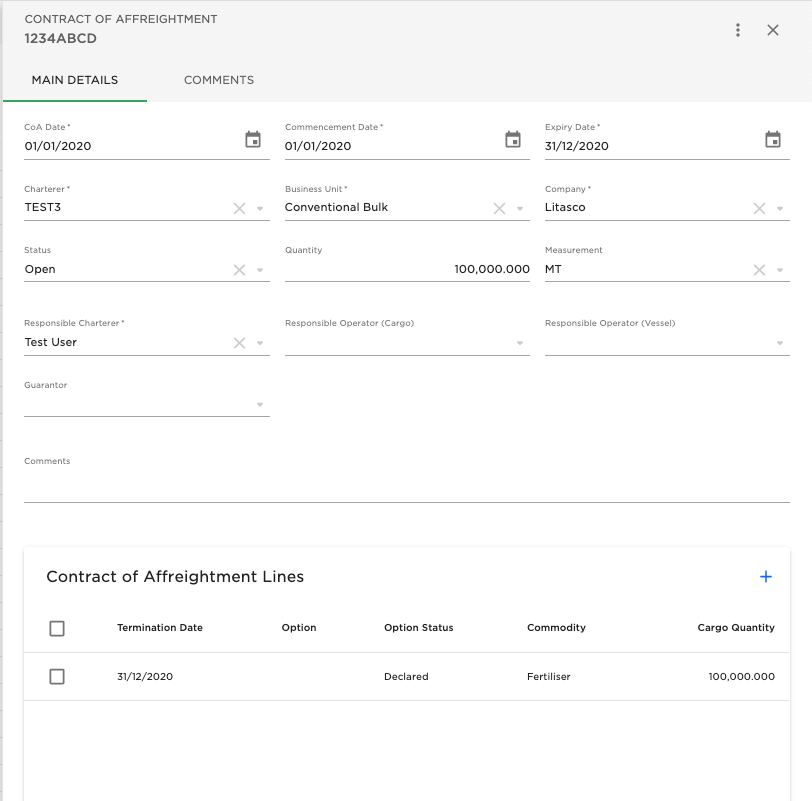812x801 pixels.
Task: Clear the Responsible Charterer Test User value
Action: tap(239, 343)
